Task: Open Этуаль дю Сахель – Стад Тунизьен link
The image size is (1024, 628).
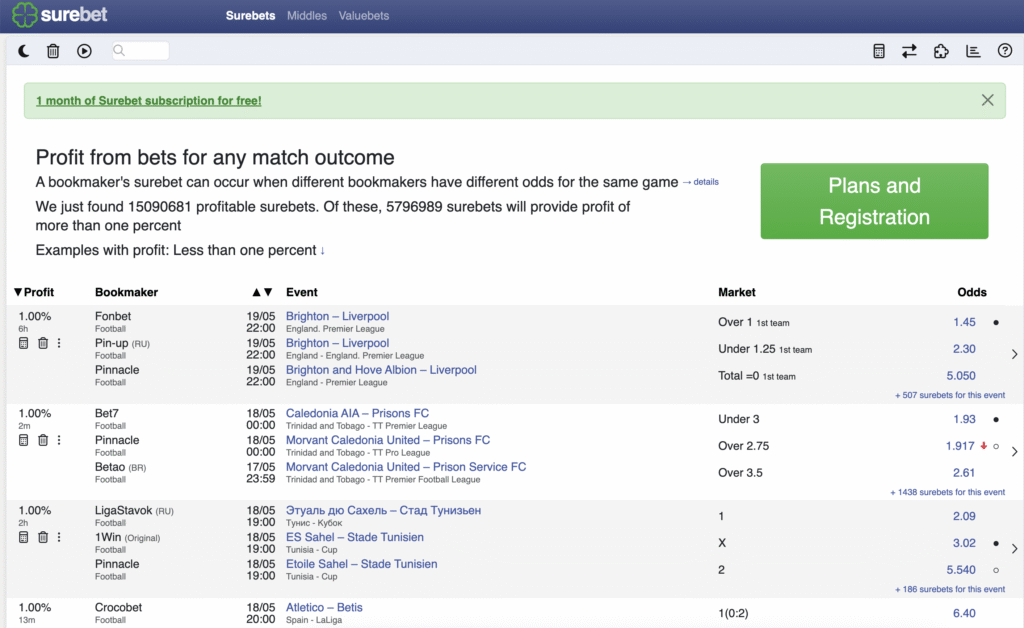Action: coord(383,510)
